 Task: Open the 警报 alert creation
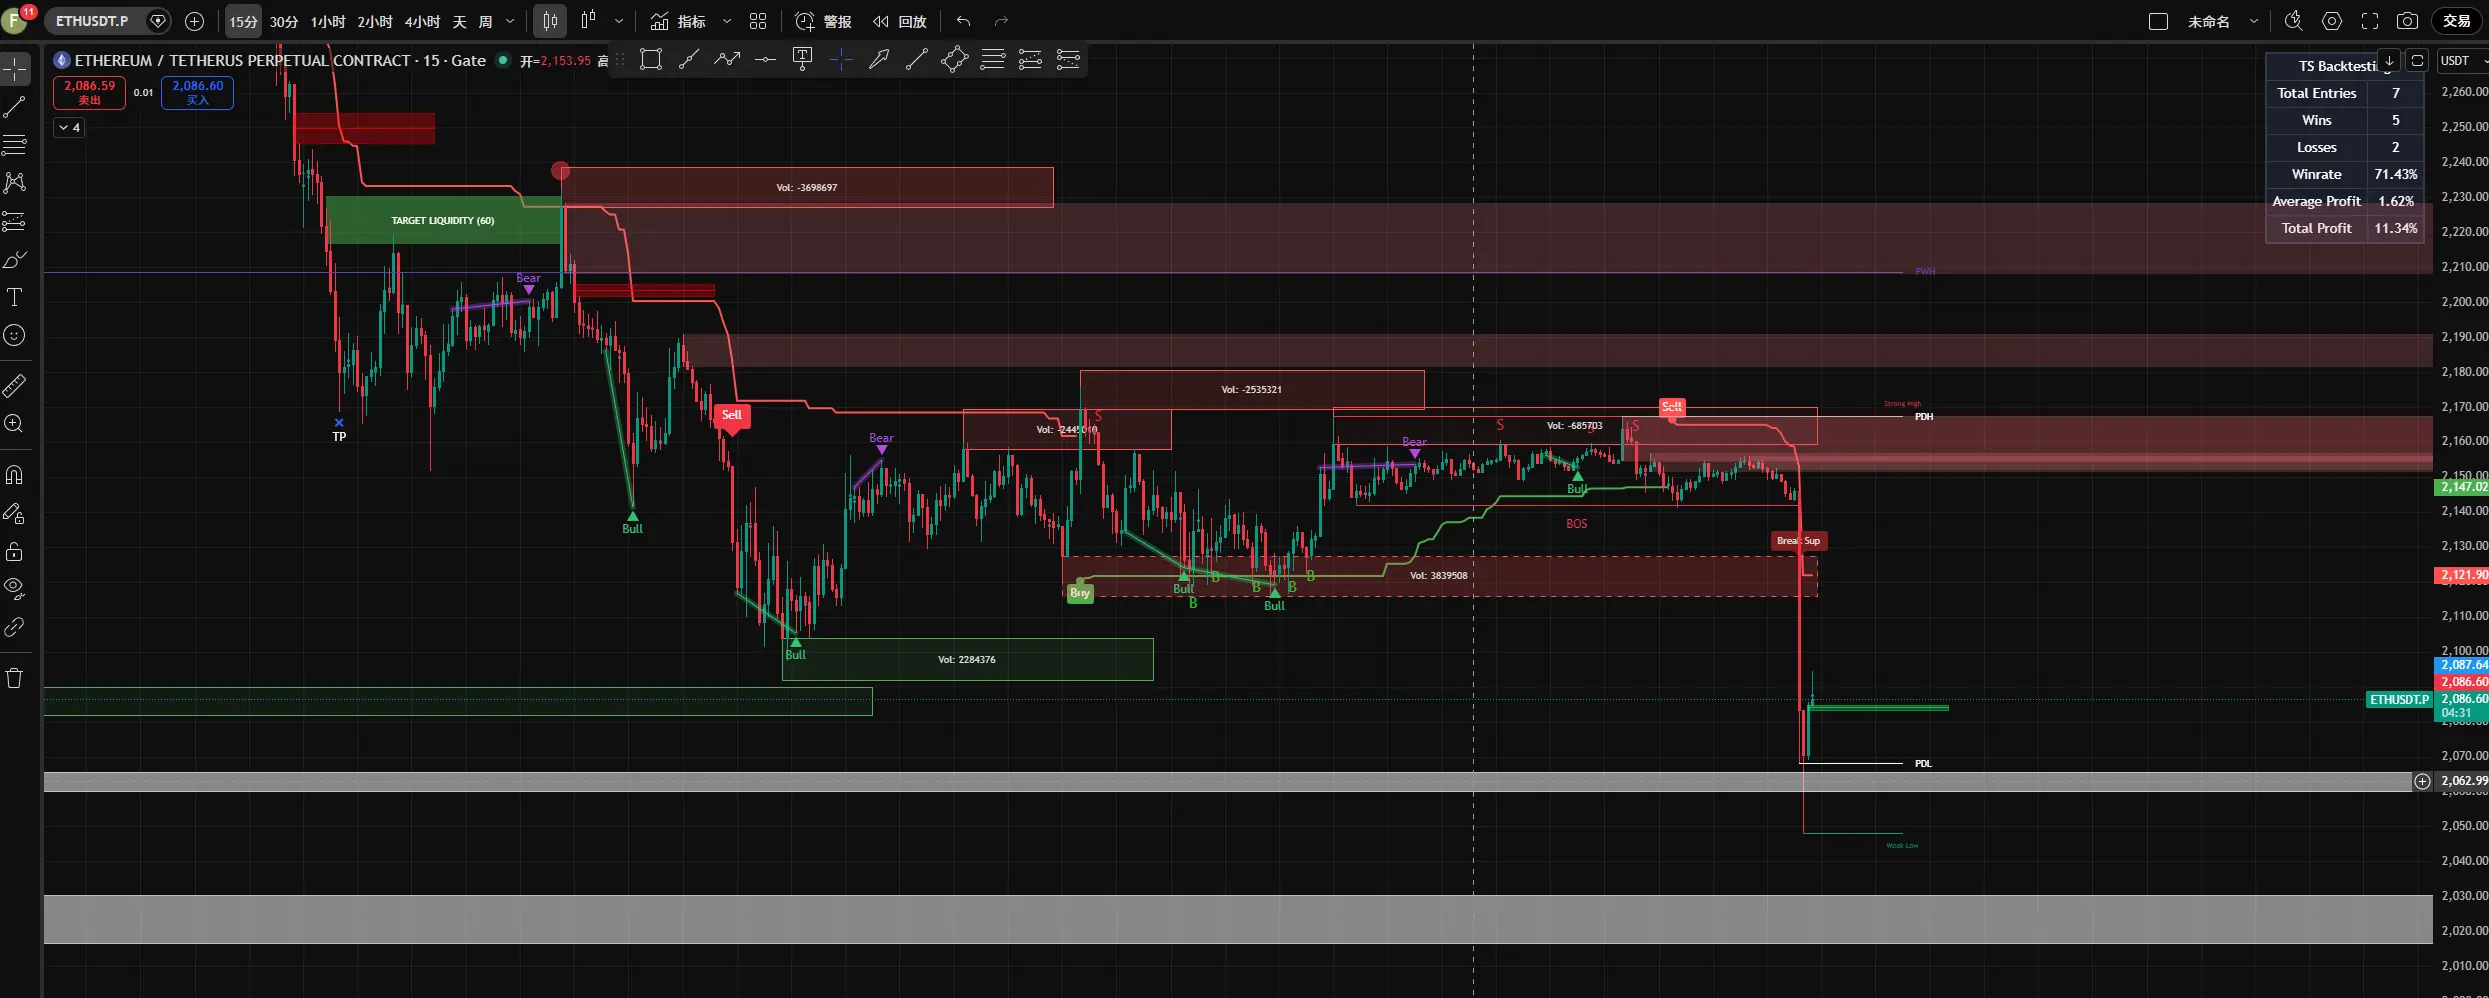click(823, 21)
